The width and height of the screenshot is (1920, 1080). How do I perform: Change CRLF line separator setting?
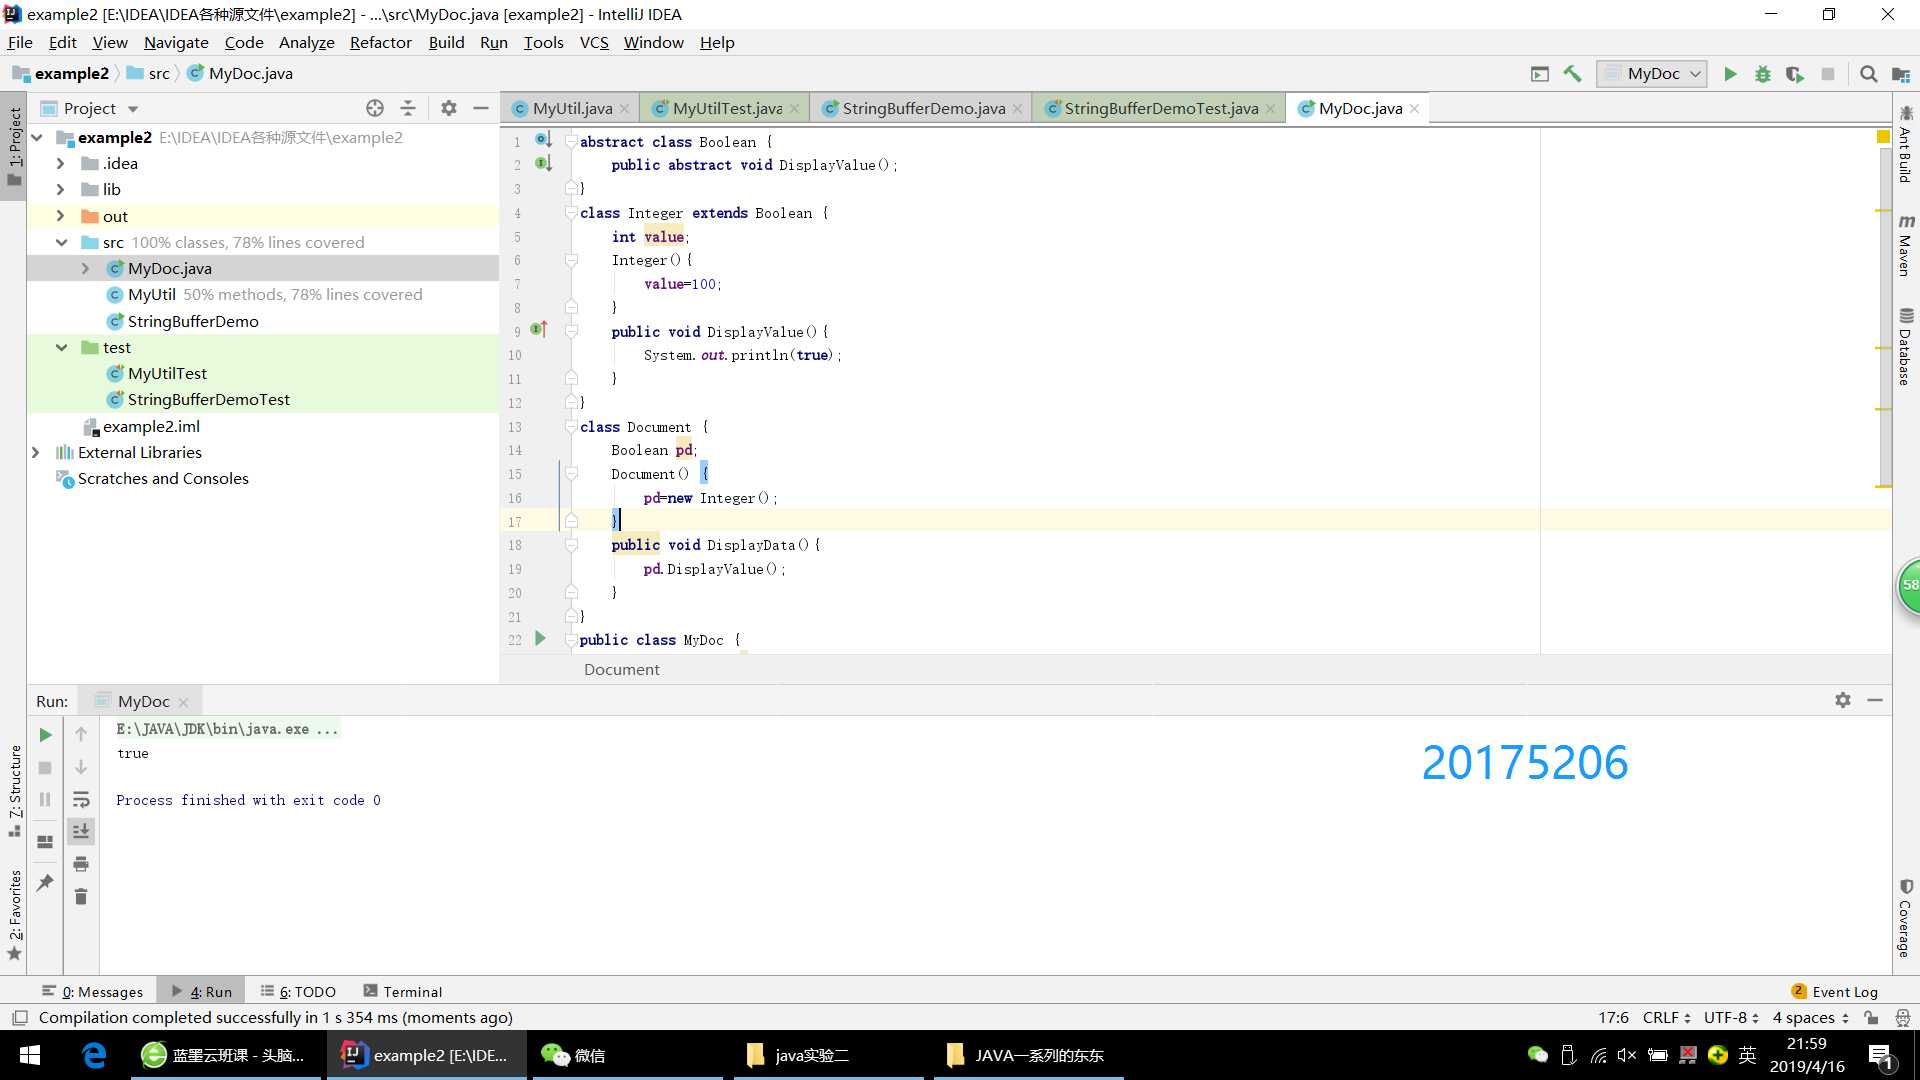pyautogui.click(x=1666, y=1017)
